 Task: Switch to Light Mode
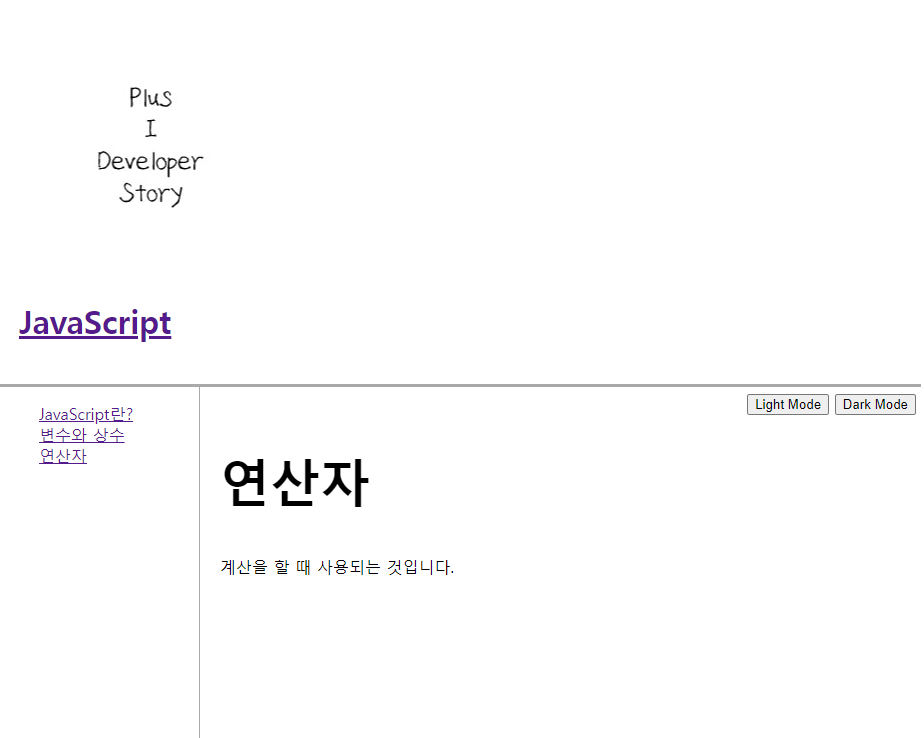pos(788,404)
